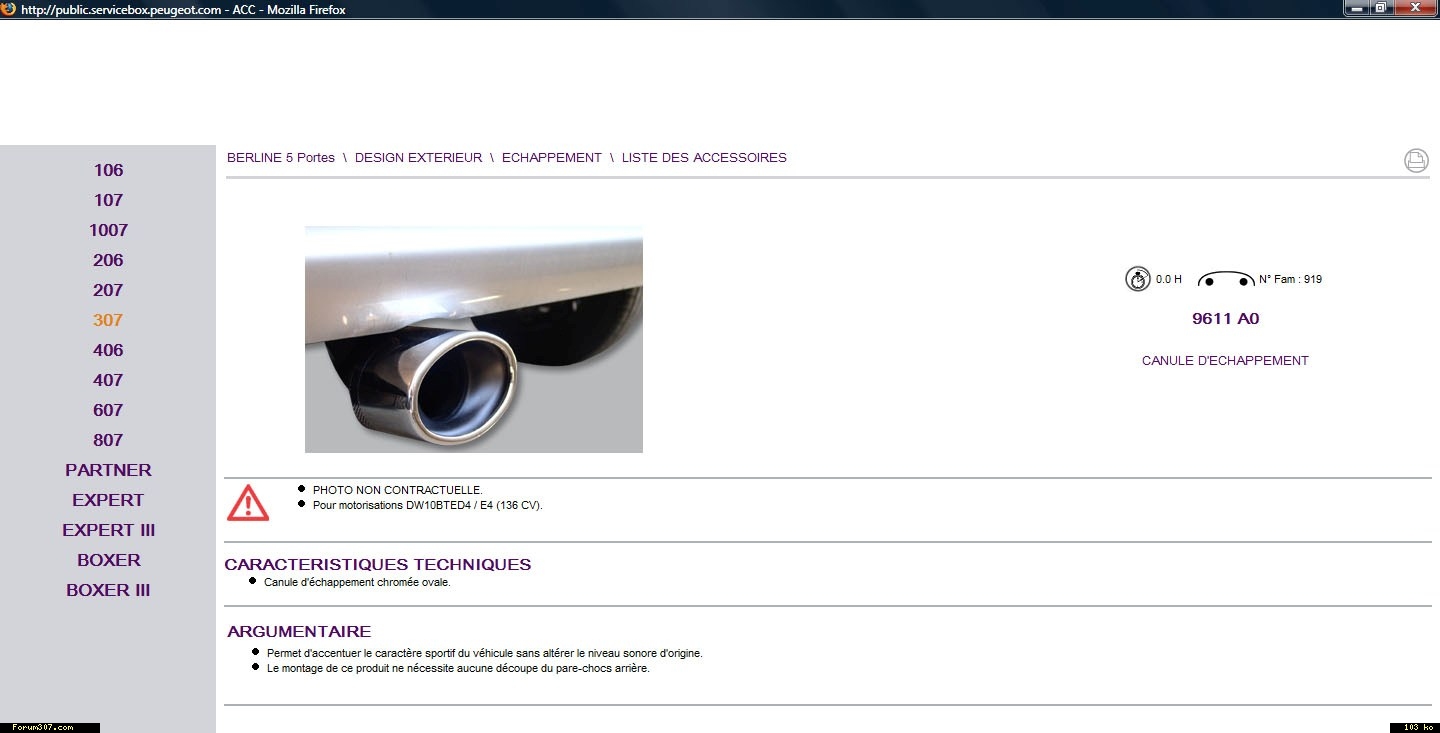This screenshot has width=1440, height=733.
Task: Click the stopwatch fitting time icon
Action: (x=1137, y=280)
